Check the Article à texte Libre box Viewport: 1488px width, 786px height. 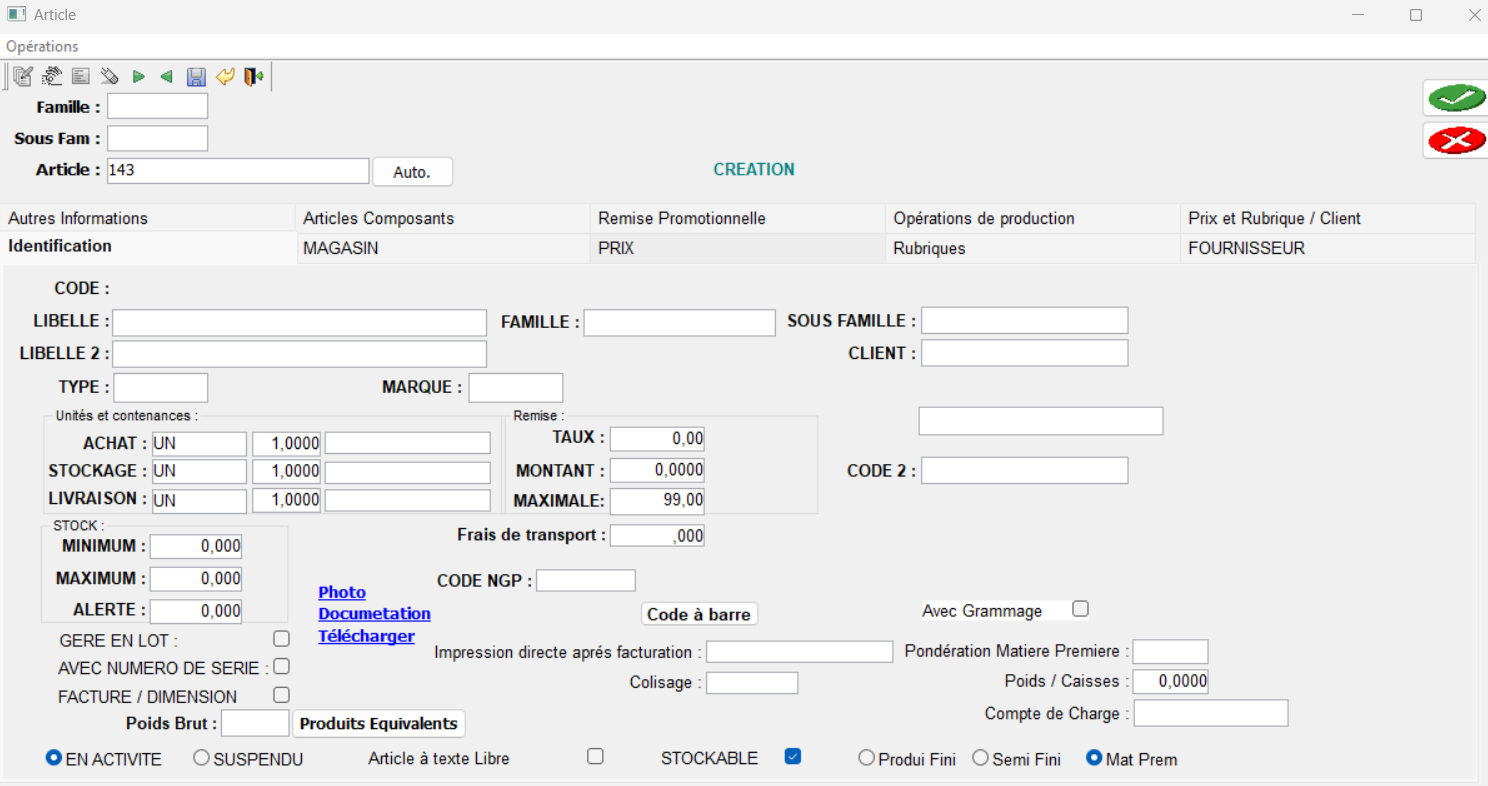click(x=595, y=756)
